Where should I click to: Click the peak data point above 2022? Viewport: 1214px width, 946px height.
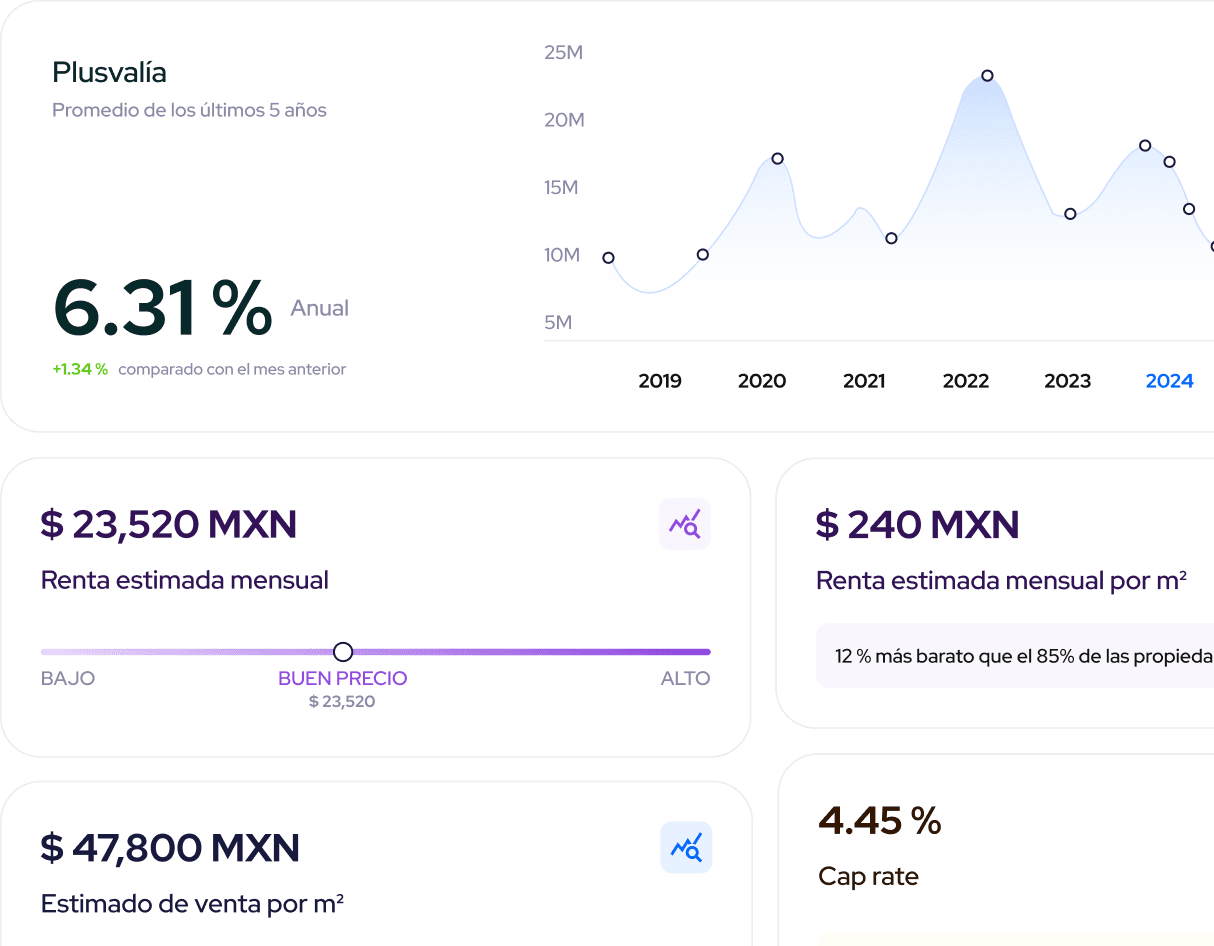[987, 75]
